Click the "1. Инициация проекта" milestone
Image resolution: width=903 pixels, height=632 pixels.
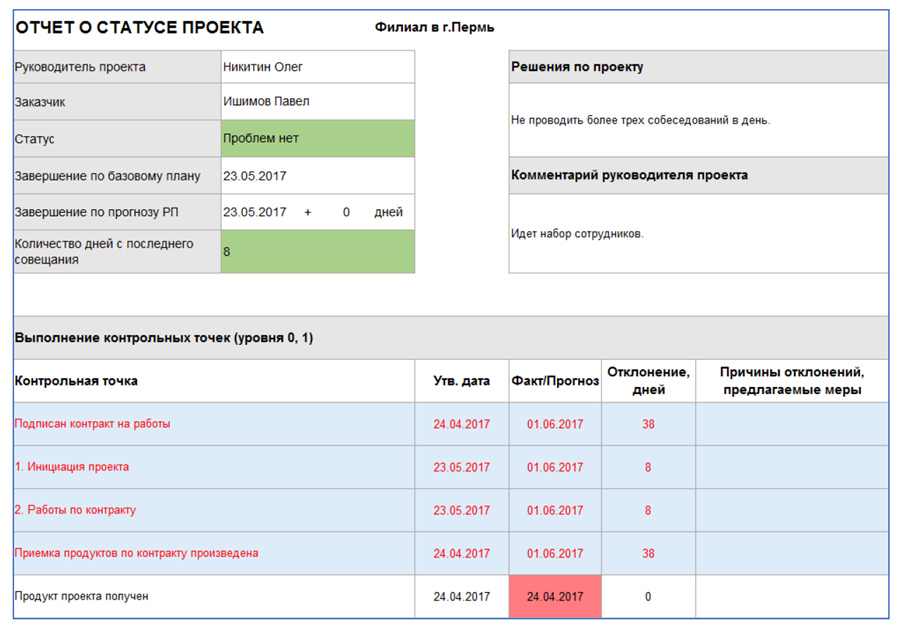(x=72, y=467)
